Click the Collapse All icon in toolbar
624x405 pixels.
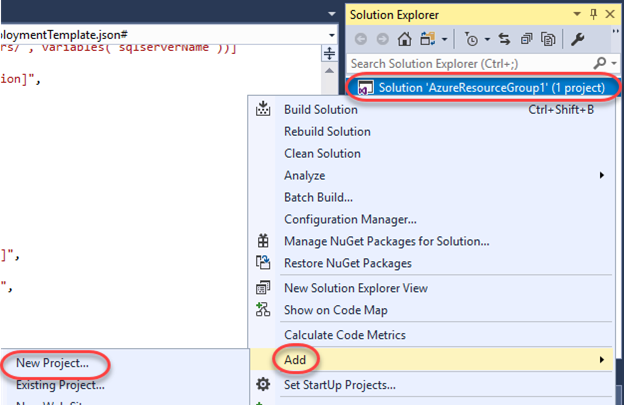[526, 39]
